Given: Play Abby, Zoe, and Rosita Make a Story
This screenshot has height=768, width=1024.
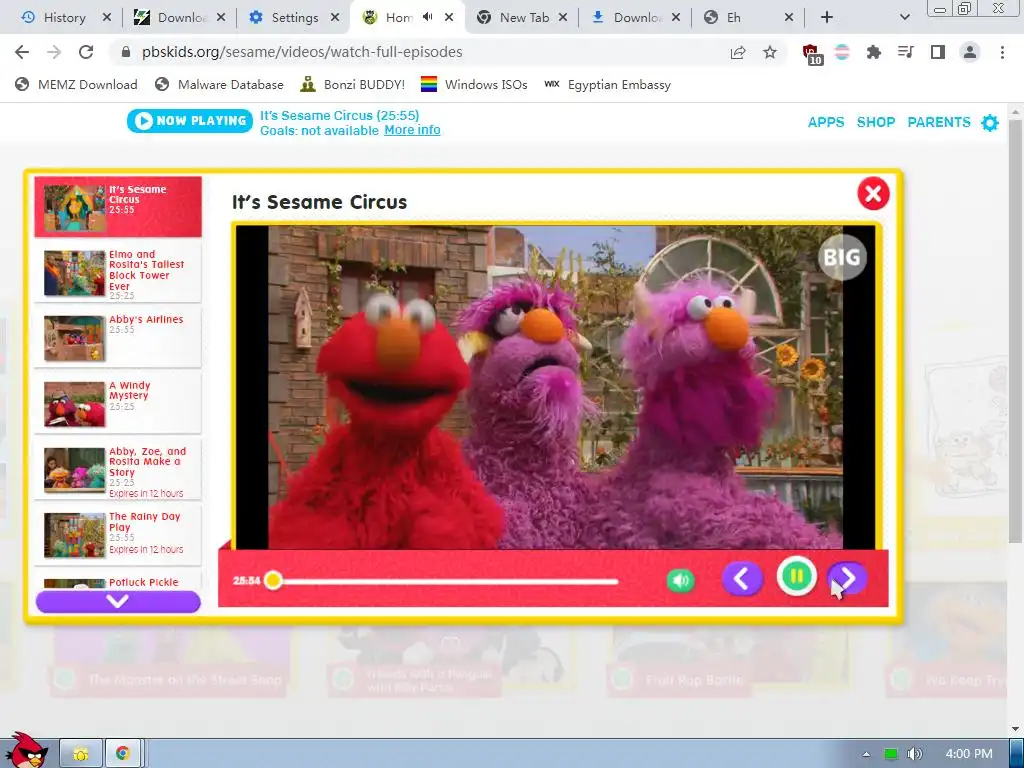Looking at the screenshot, I should point(118,469).
